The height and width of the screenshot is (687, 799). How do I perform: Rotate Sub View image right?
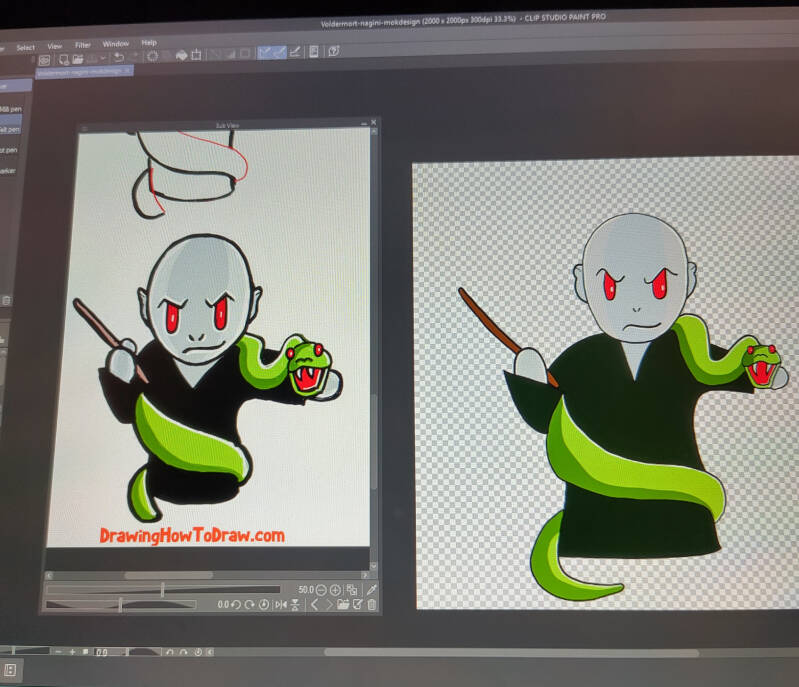coord(249,605)
